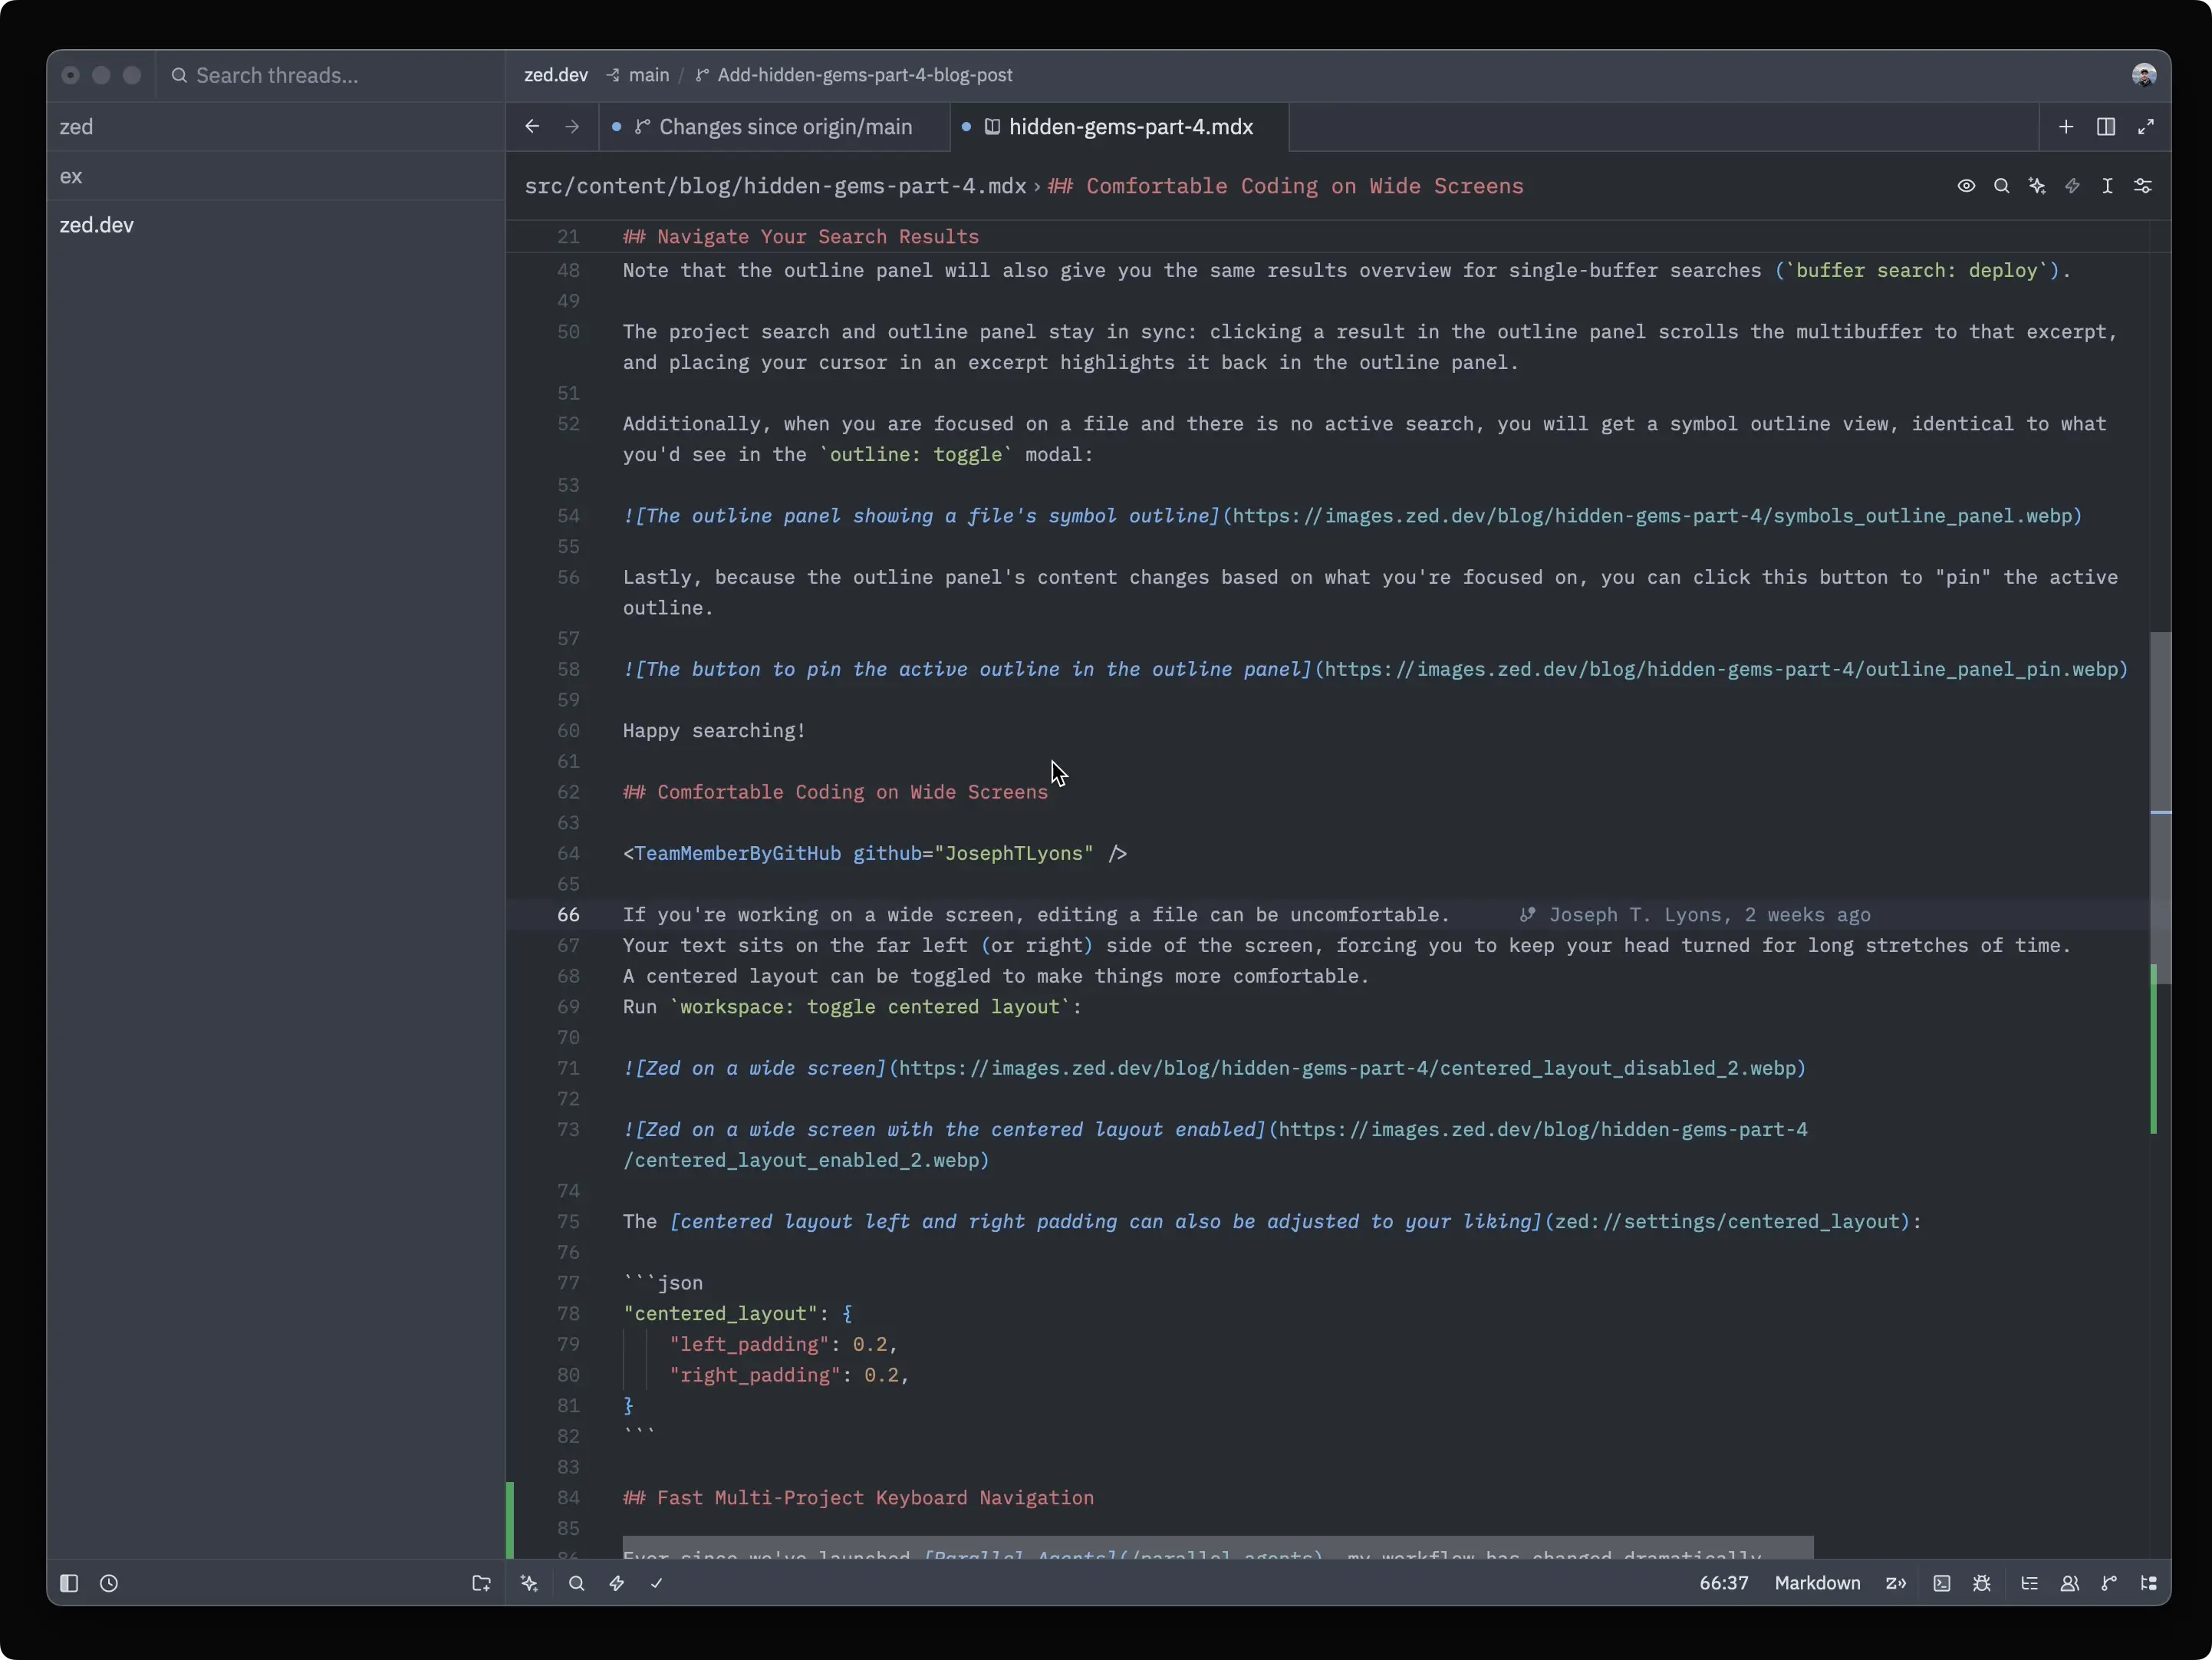Viewport: 2212px width, 1660px height.
Task: Toggle selections text-cursor icon in toolbar
Action: point(2107,186)
